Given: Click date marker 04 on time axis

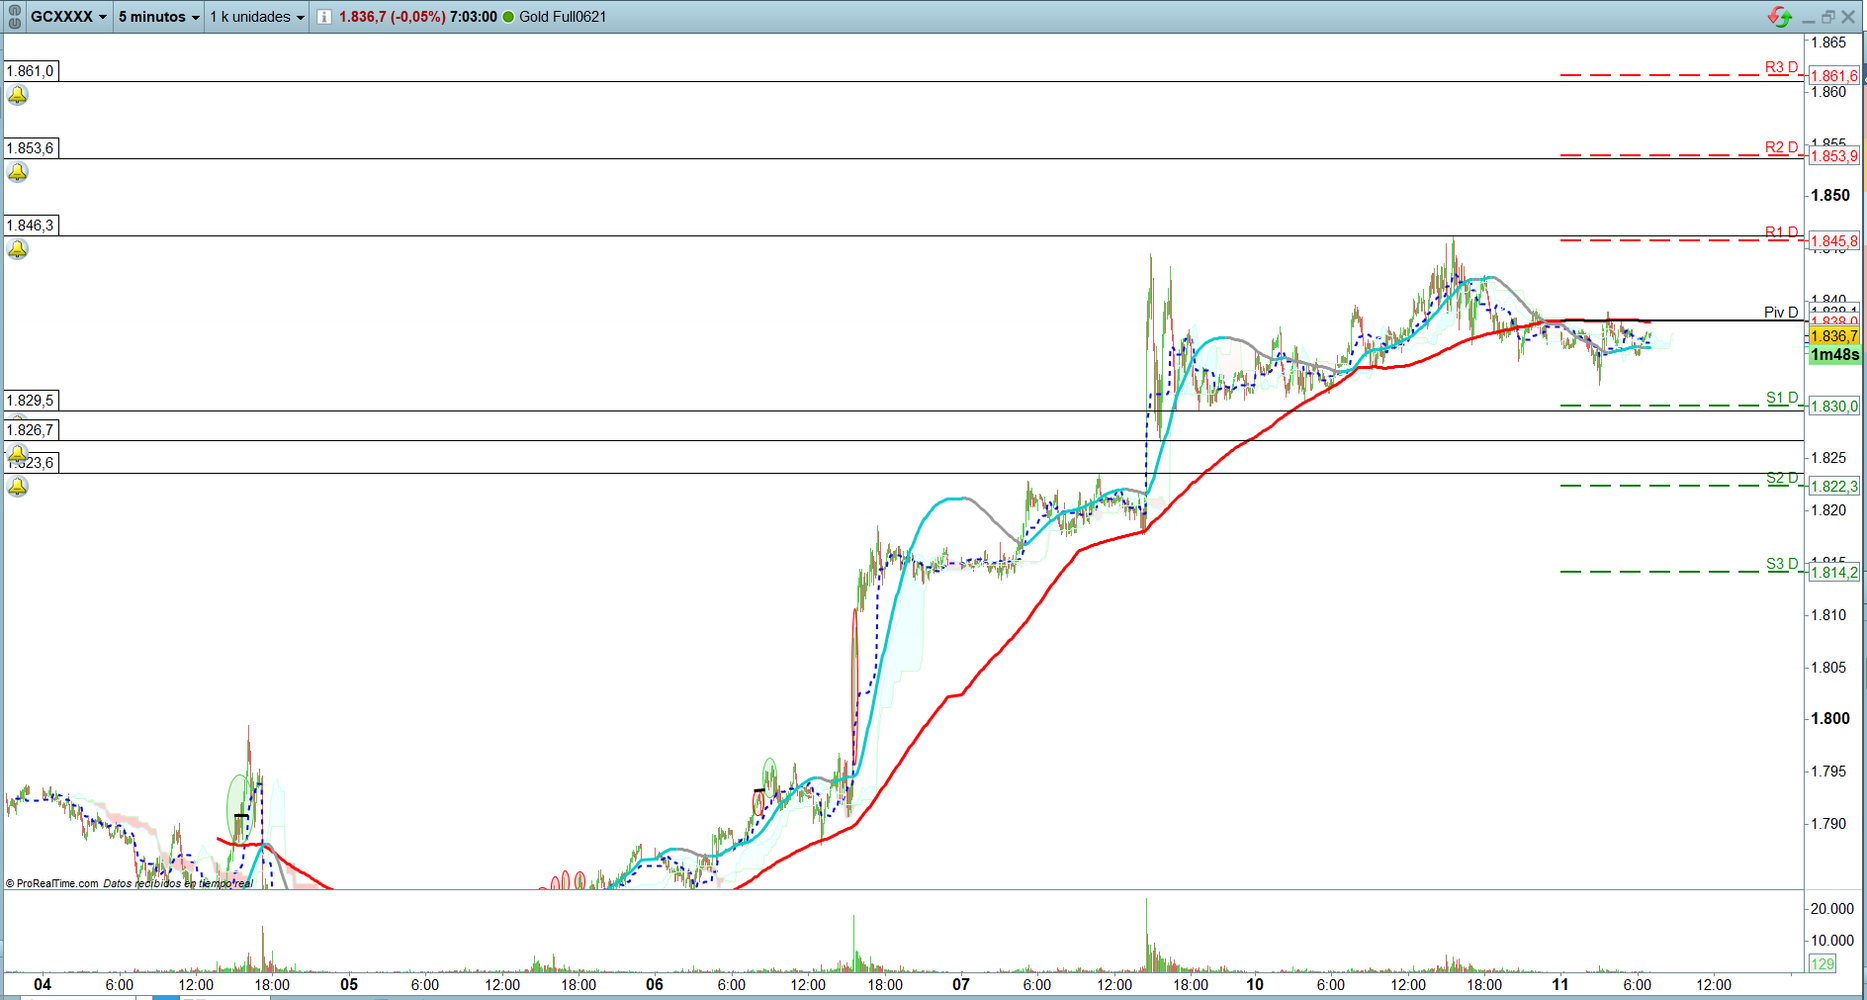Looking at the screenshot, I should coord(42,984).
